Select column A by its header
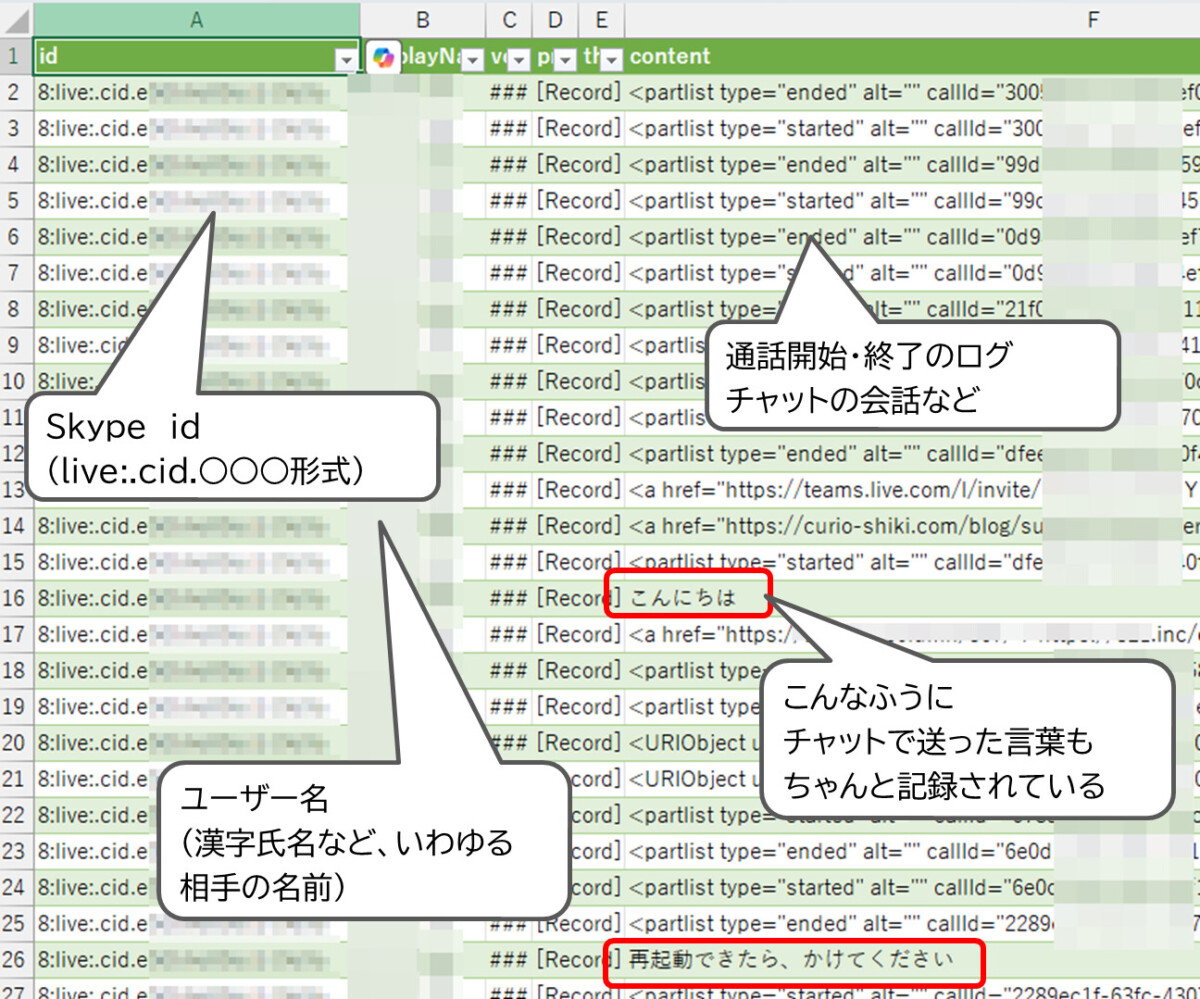The width and height of the screenshot is (1200, 999). click(x=196, y=18)
